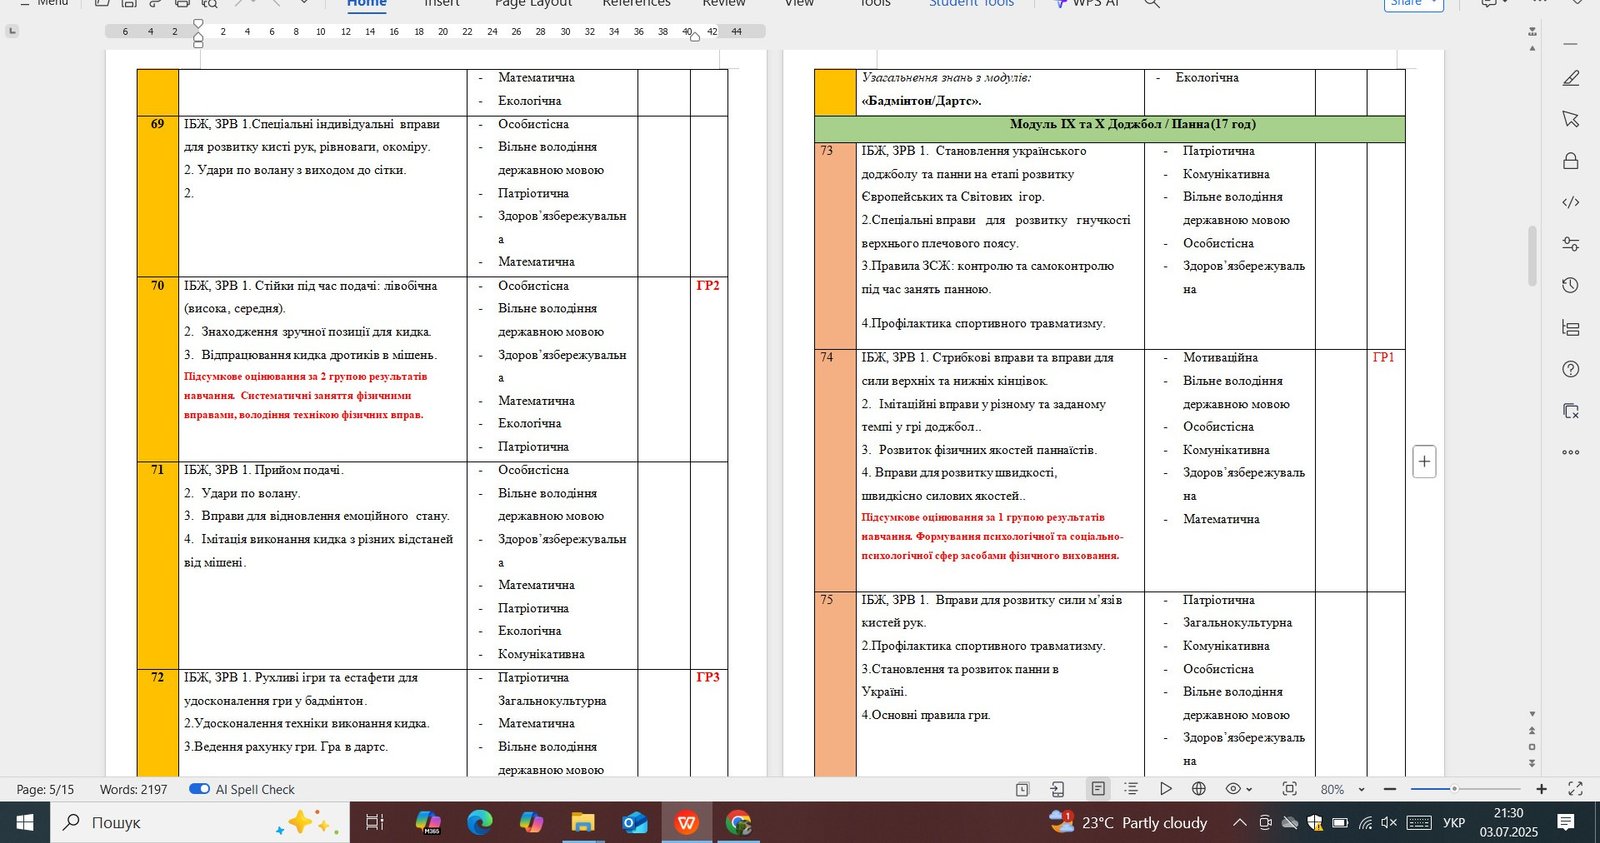Zoom in with the plus button
Image resolution: width=1600 pixels, height=843 pixels.
click(1541, 789)
